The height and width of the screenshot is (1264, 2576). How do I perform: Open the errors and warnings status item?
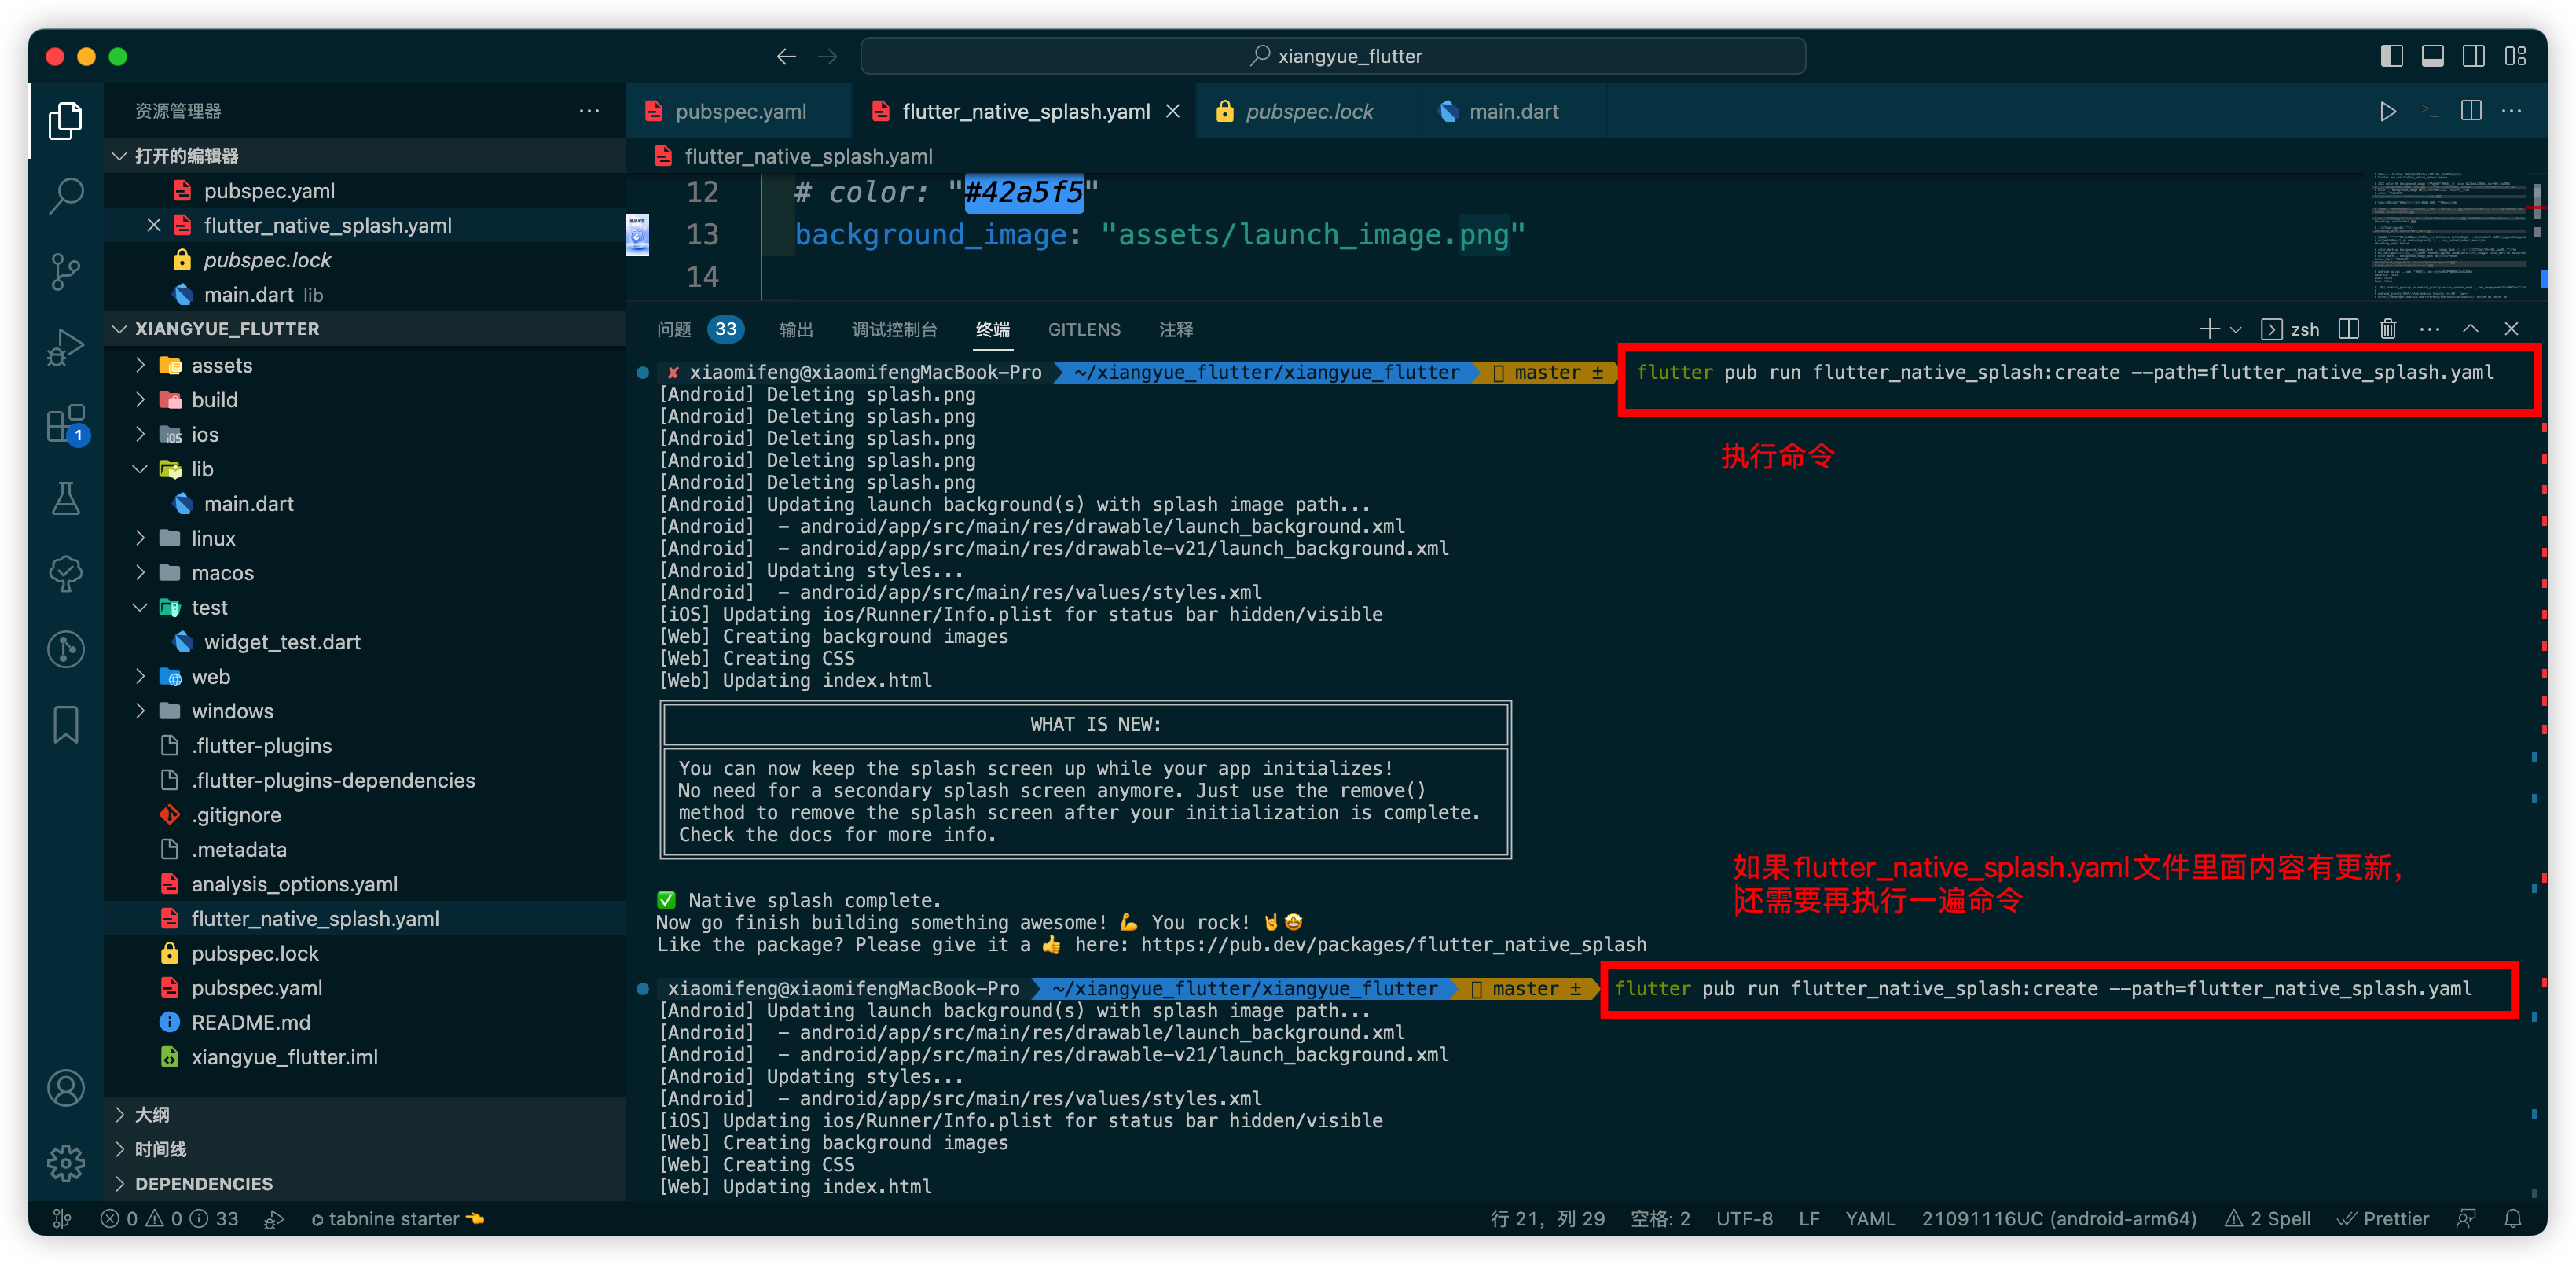click(x=170, y=1219)
